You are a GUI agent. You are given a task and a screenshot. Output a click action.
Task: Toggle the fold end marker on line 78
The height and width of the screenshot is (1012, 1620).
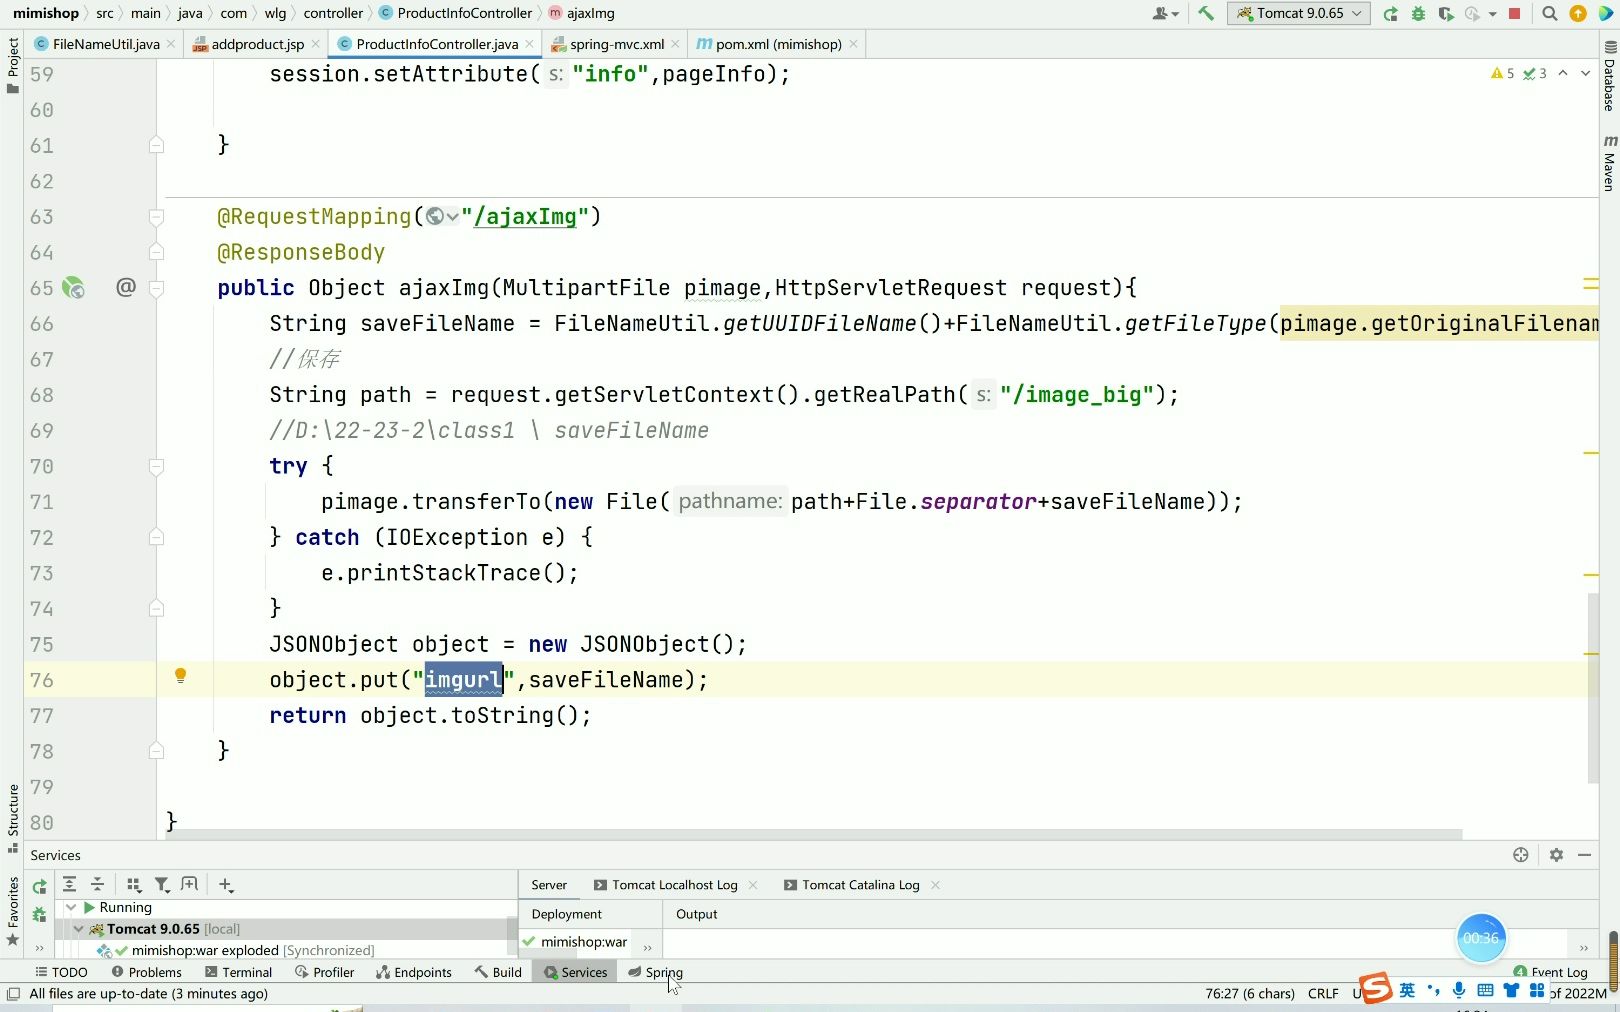click(x=156, y=751)
